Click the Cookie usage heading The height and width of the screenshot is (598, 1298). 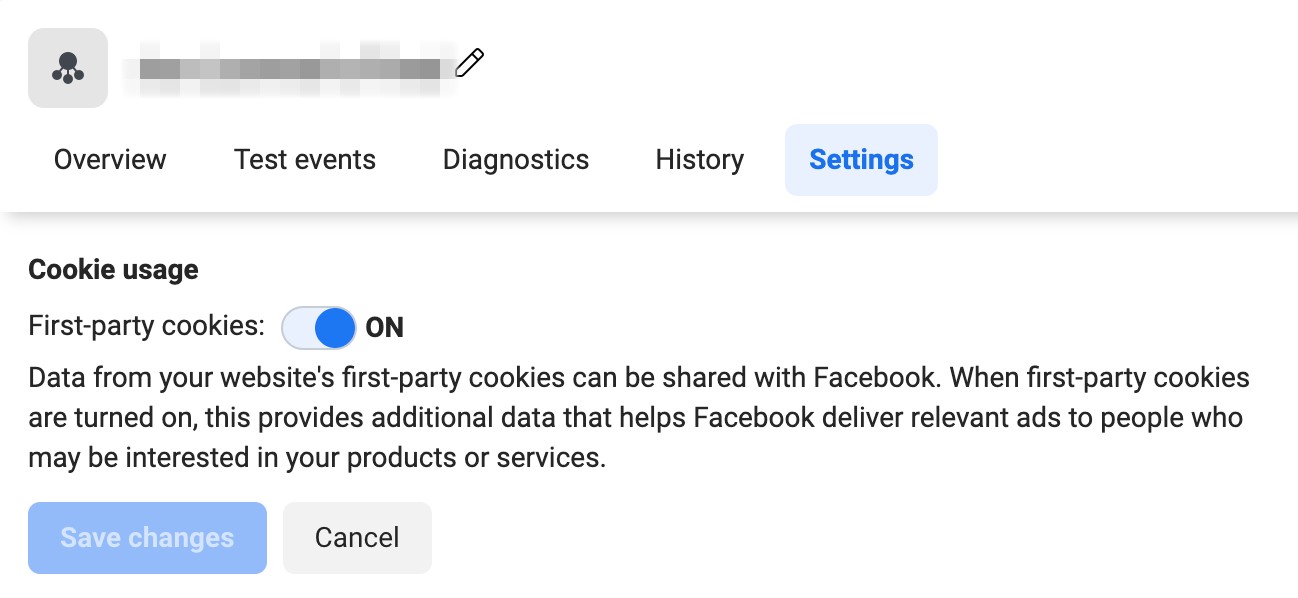click(x=113, y=268)
